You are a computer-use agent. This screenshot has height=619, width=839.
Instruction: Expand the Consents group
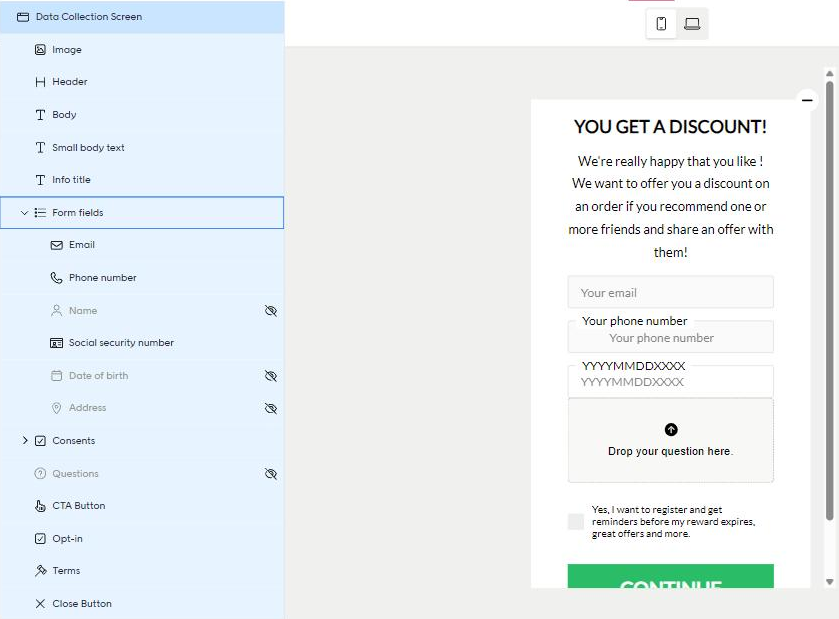pyautogui.click(x=25, y=440)
